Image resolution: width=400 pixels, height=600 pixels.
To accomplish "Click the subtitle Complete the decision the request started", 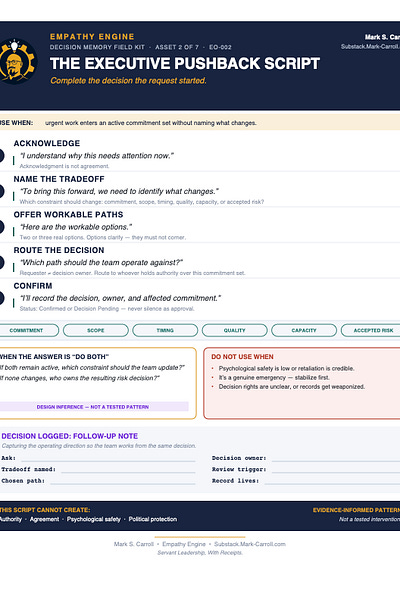I will [128, 81].
